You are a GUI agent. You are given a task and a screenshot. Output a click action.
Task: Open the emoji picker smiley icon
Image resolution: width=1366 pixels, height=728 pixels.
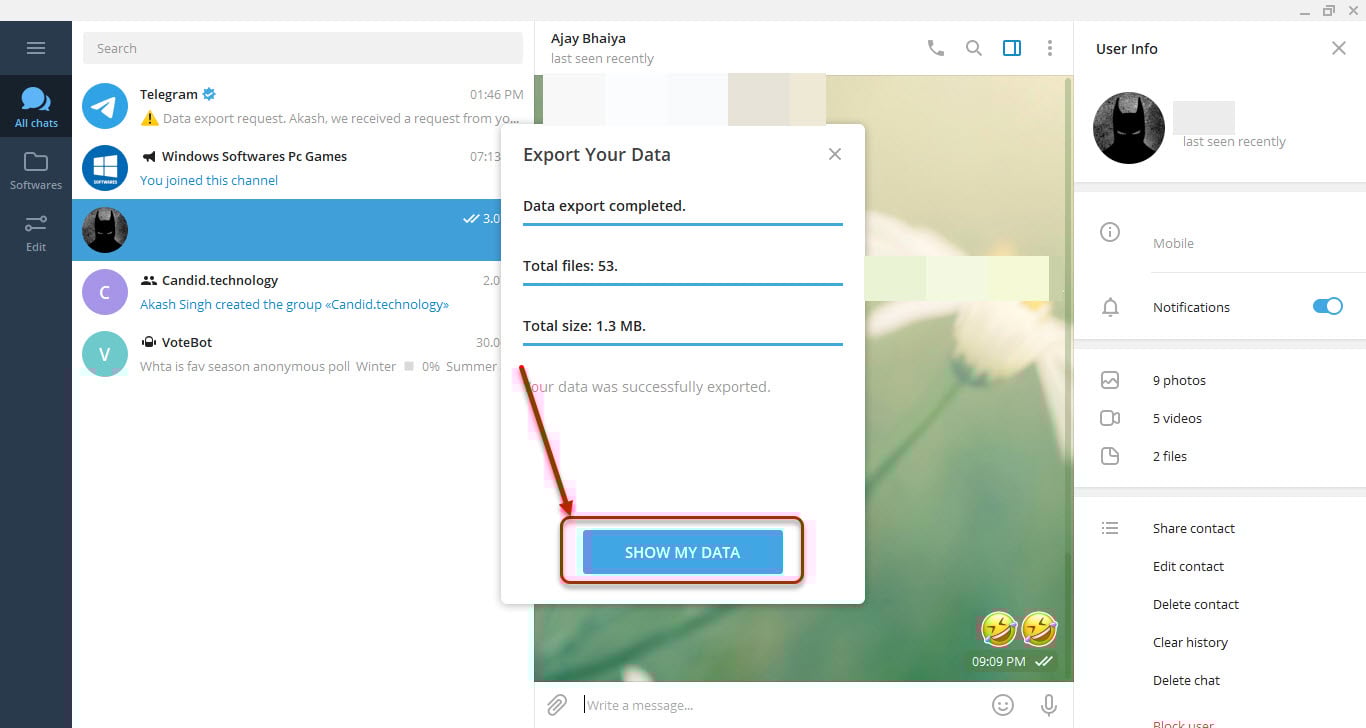pos(1003,705)
